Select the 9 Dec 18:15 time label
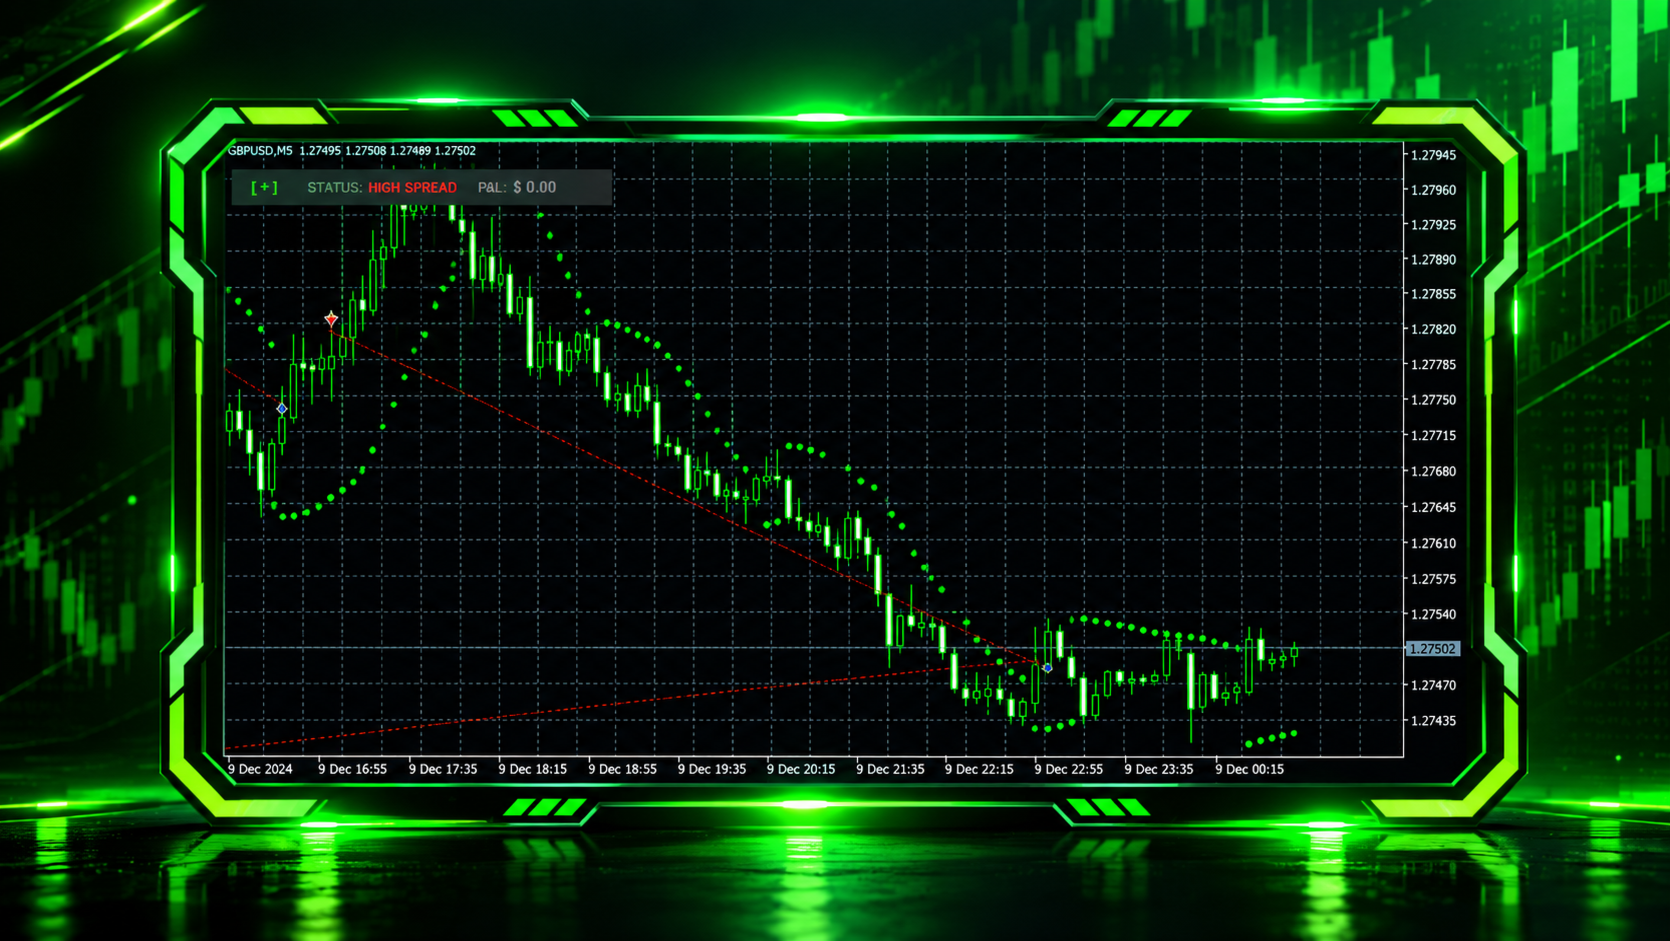 point(532,769)
